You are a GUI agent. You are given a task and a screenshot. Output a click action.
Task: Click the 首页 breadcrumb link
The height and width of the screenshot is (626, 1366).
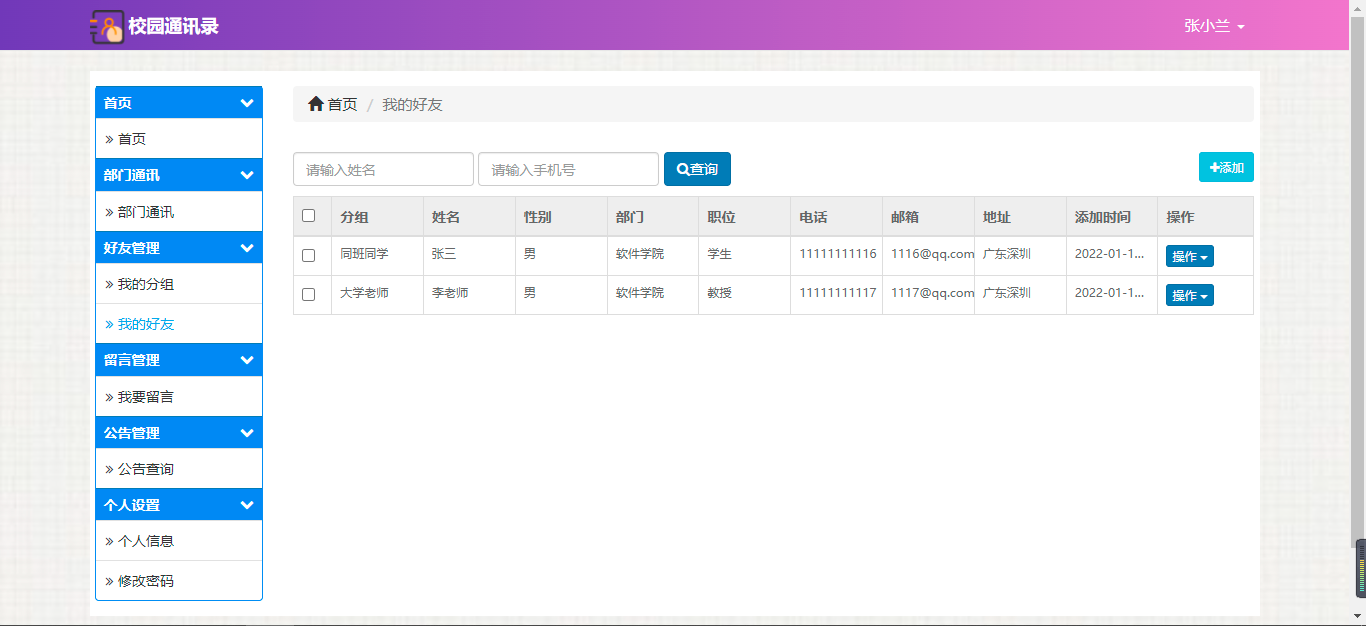click(x=342, y=104)
